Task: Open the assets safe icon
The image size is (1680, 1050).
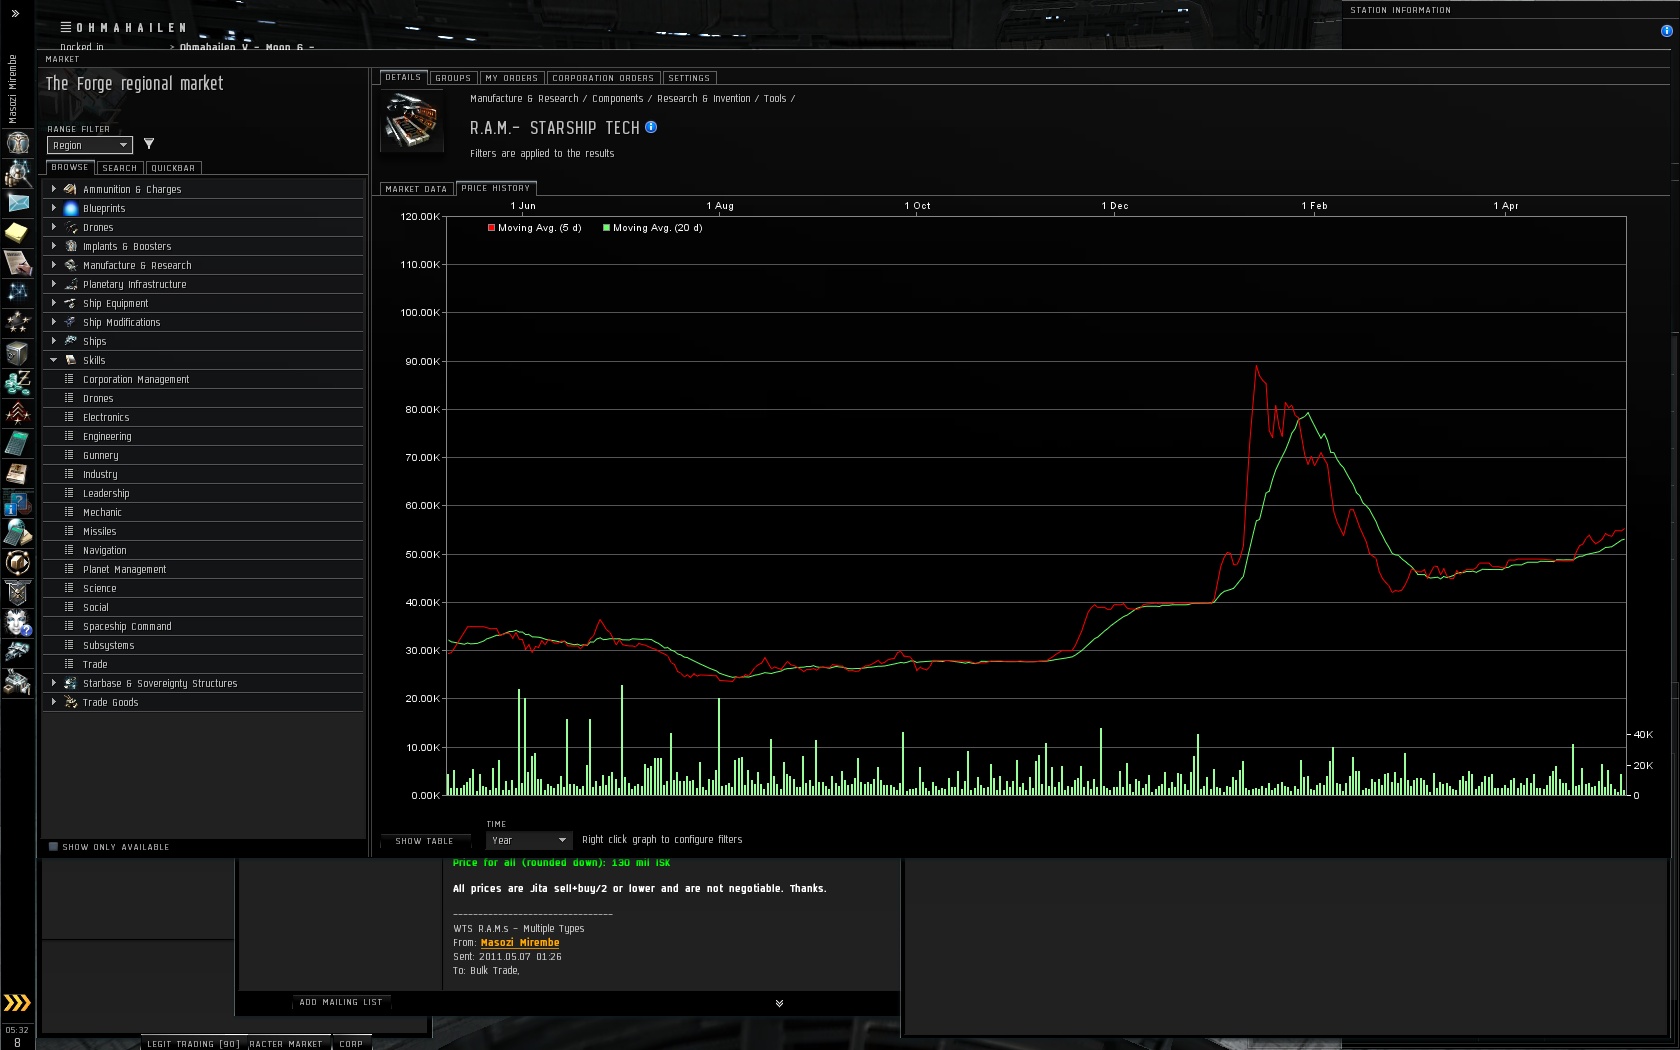Action: pos(18,352)
